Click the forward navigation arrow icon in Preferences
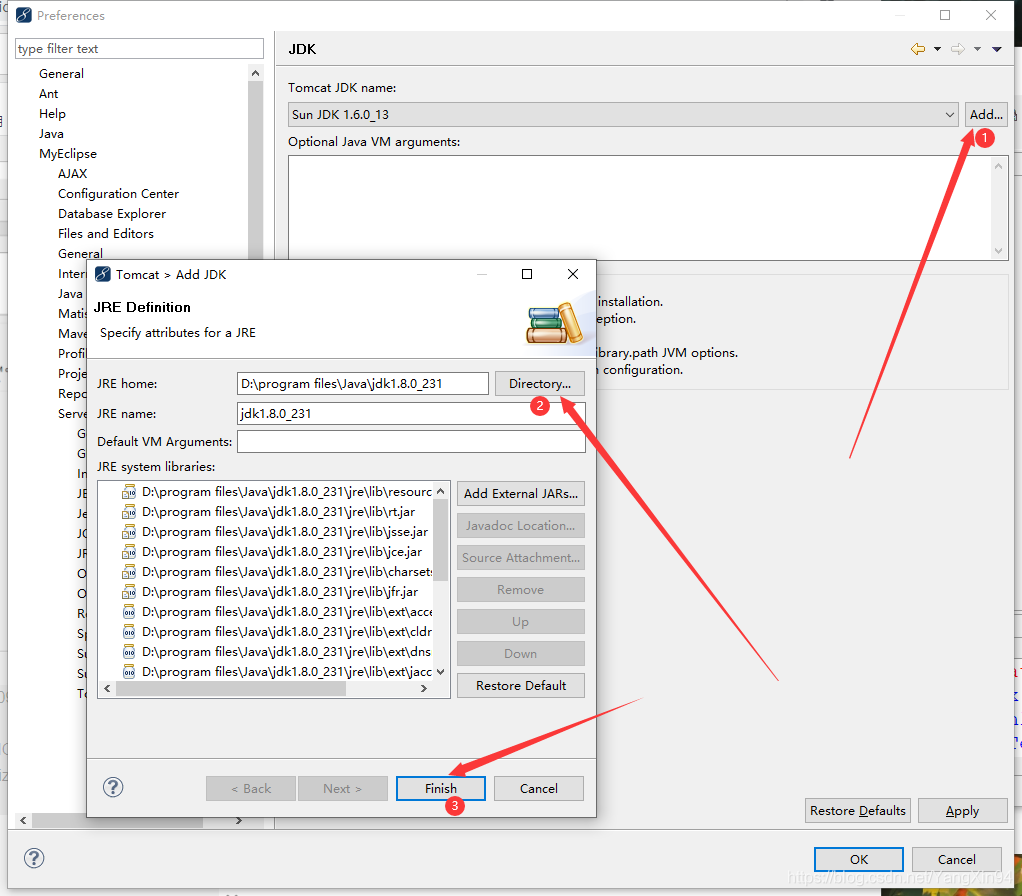Image resolution: width=1022 pixels, height=896 pixels. pyautogui.click(x=957, y=49)
